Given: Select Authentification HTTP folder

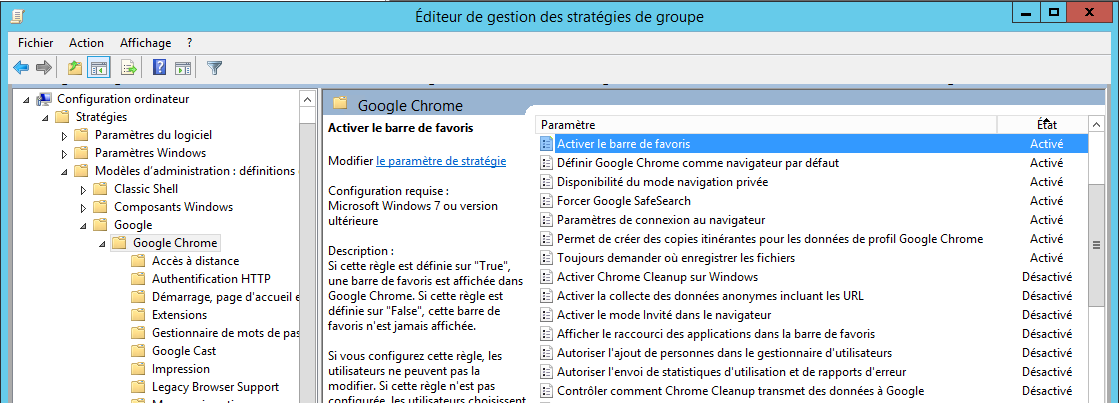Looking at the screenshot, I should tap(211, 279).
